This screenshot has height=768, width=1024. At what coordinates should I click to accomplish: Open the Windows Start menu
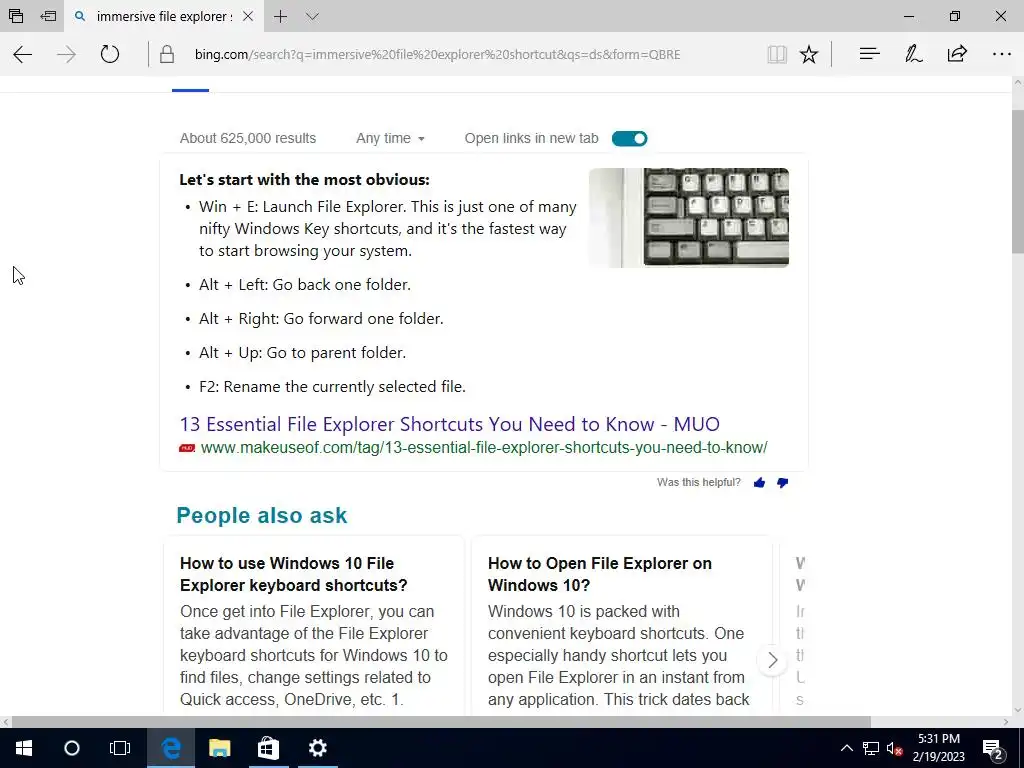(x=24, y=748)
